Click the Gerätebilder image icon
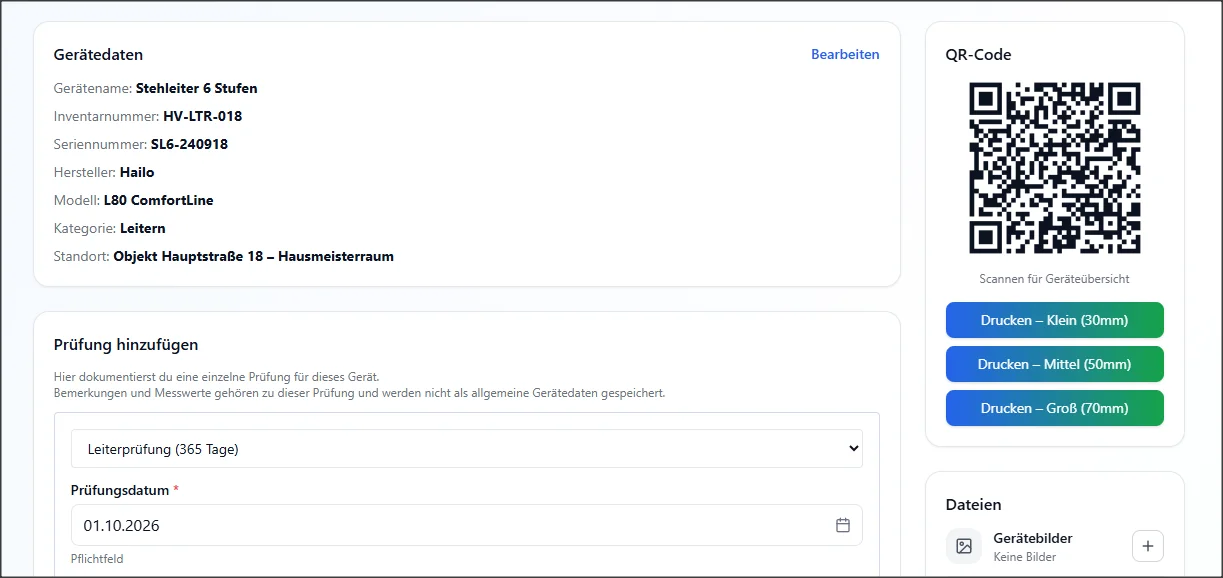Viewport: 1223px width, 578px height. click(964, 546)
